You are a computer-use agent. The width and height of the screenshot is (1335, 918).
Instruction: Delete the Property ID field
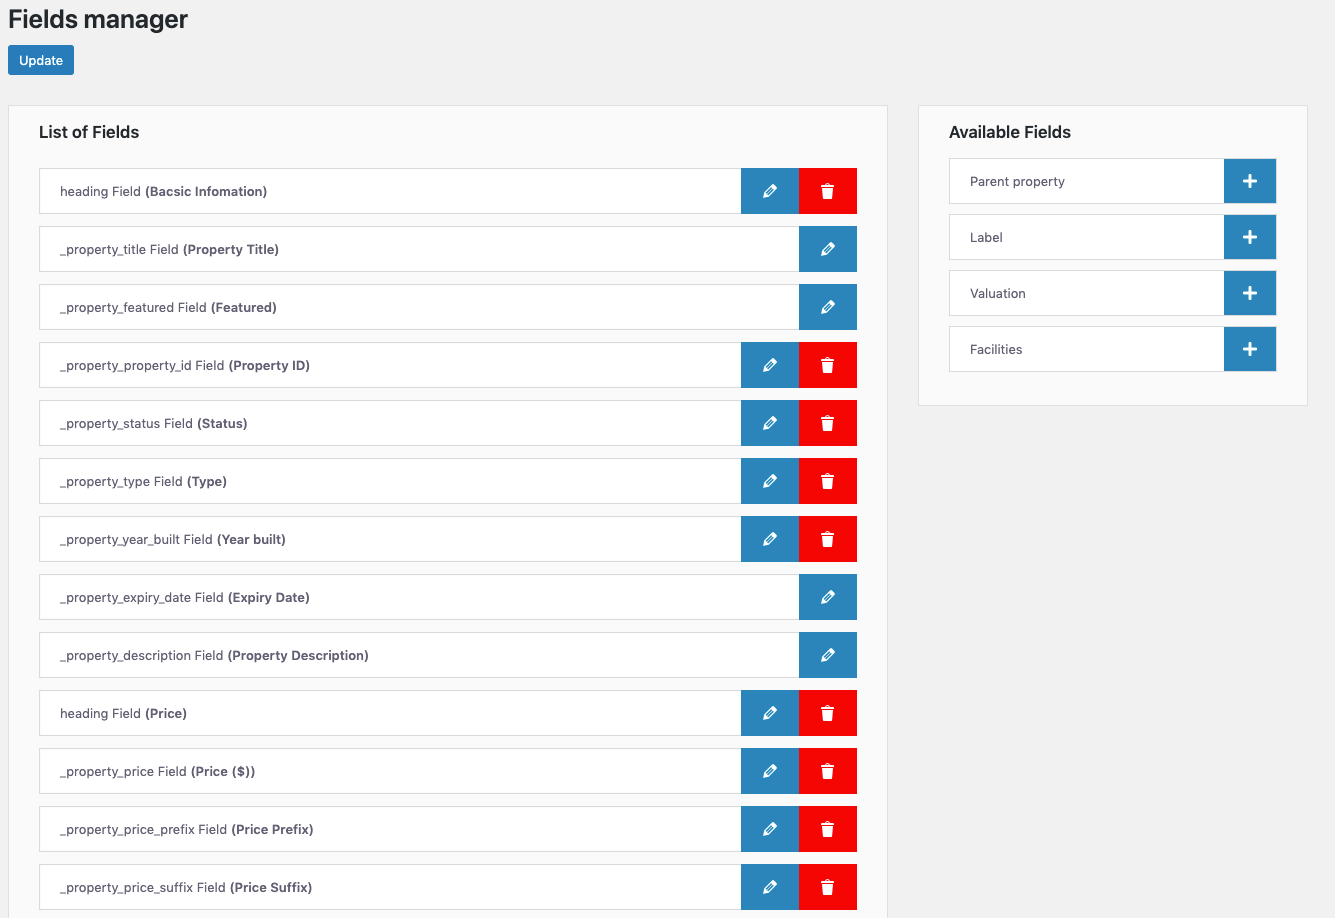(x=827, y=365)
